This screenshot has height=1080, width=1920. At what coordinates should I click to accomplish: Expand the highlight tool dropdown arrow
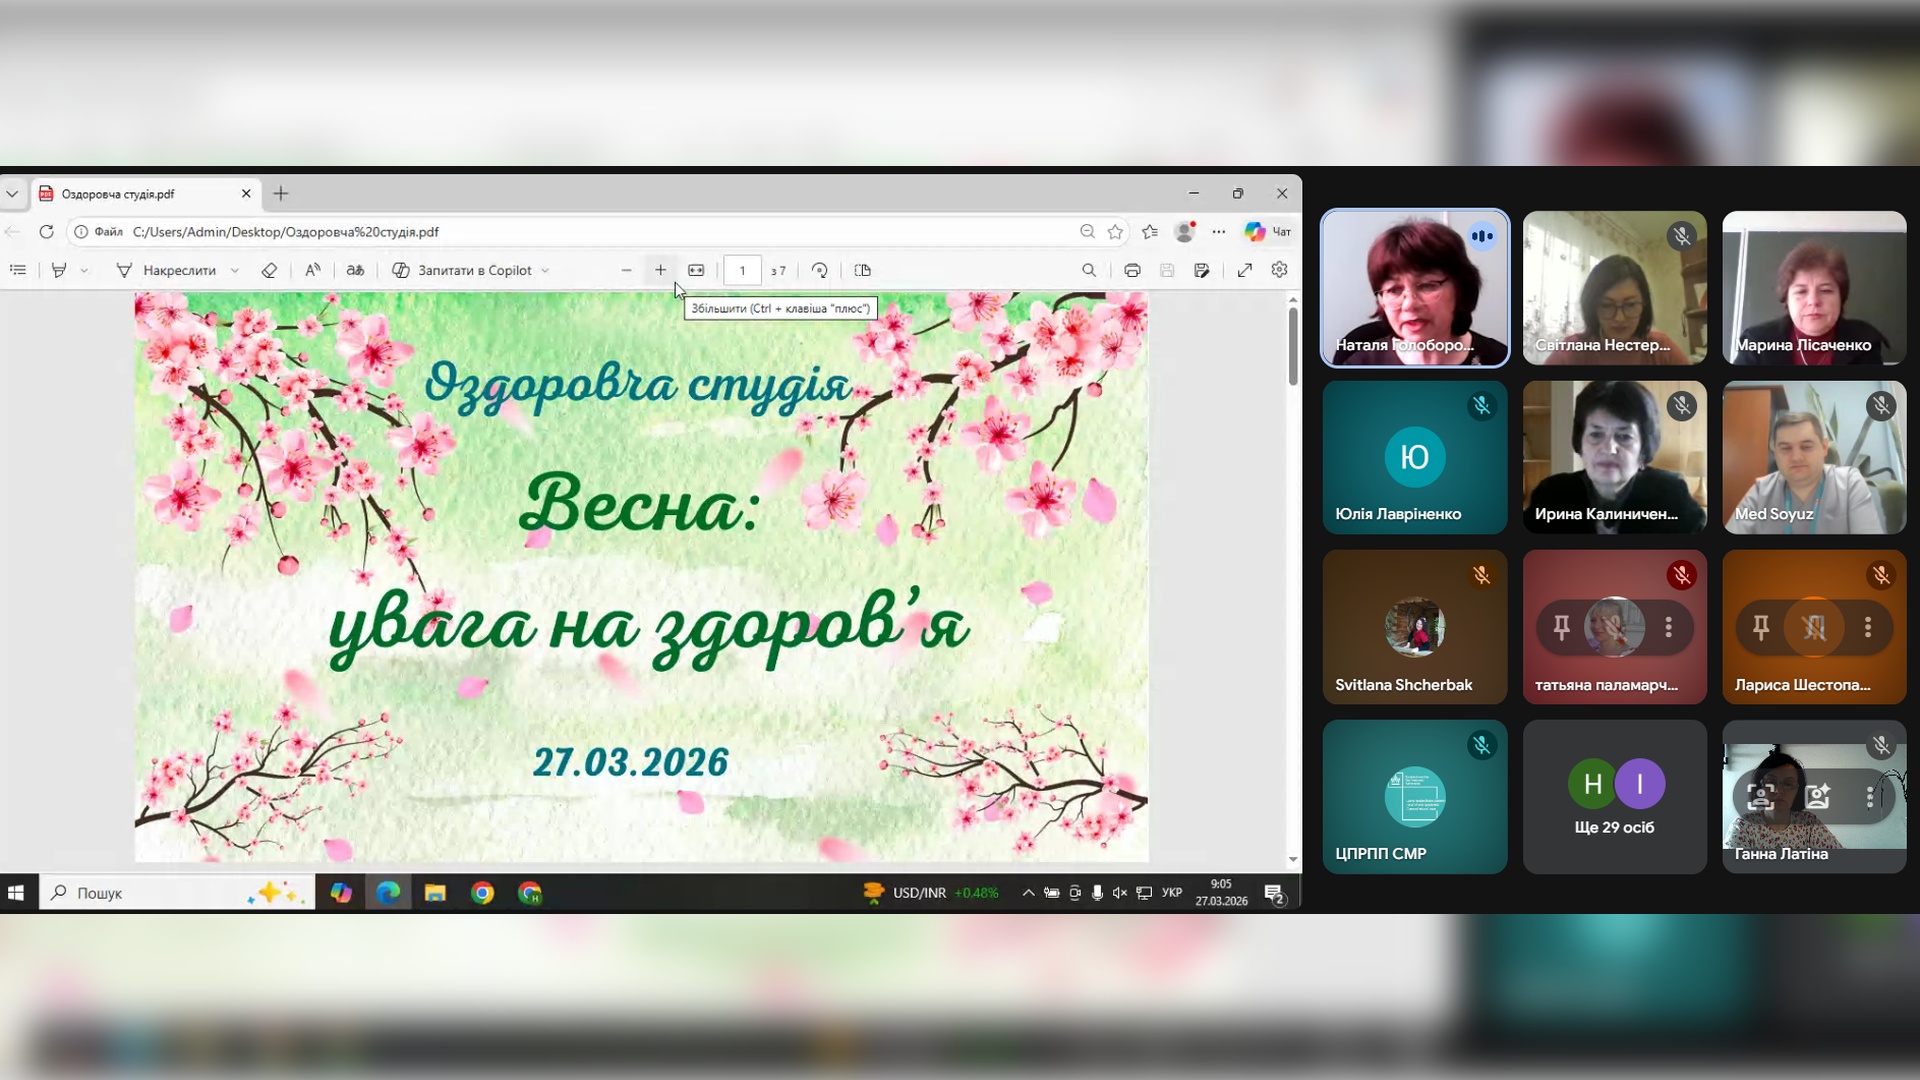84,270
